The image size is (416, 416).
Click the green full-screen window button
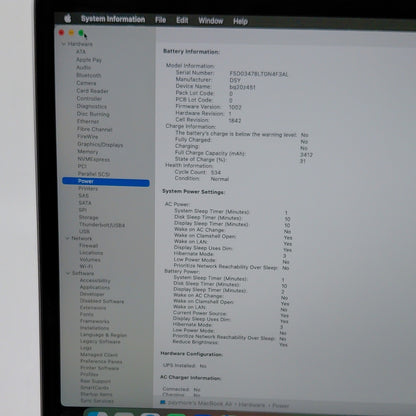[x=81, y=33]
